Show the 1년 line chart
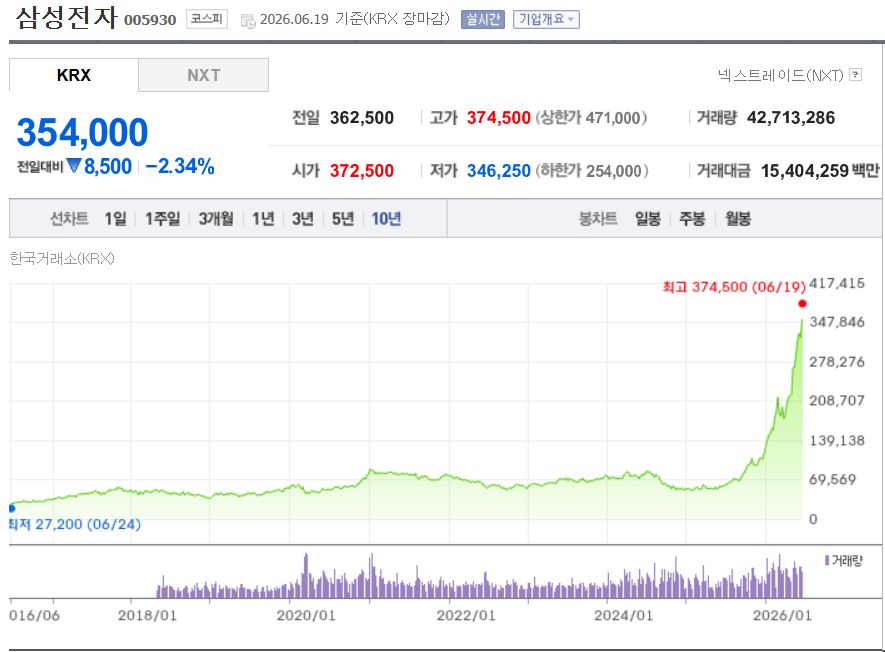The height and width of the screenshot is (652, 885). [263, 218]
